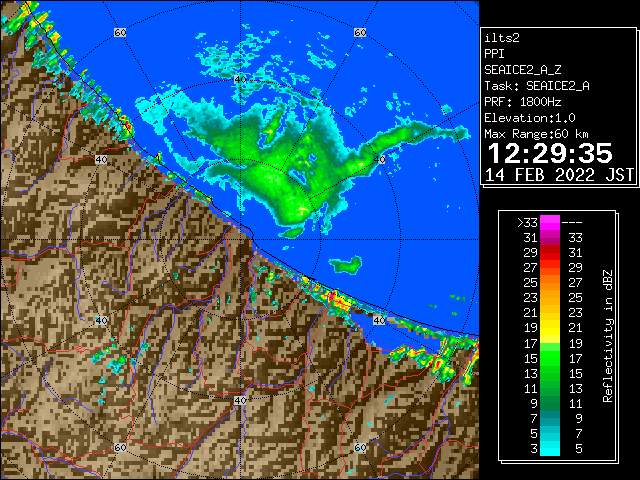Click the ">33" legend label
This screenshot has height=480, width=640.
527,223
